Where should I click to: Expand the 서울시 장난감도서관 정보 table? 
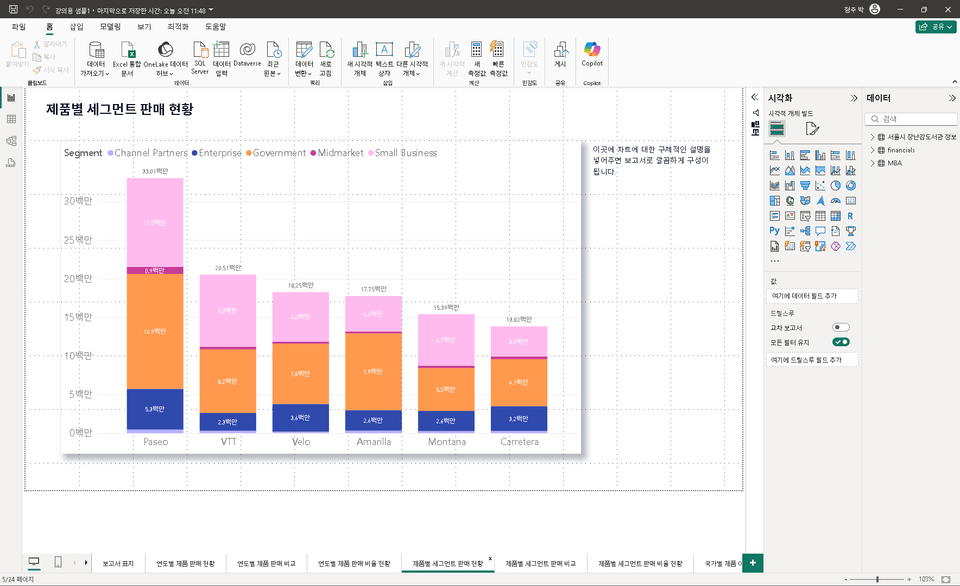872,137
